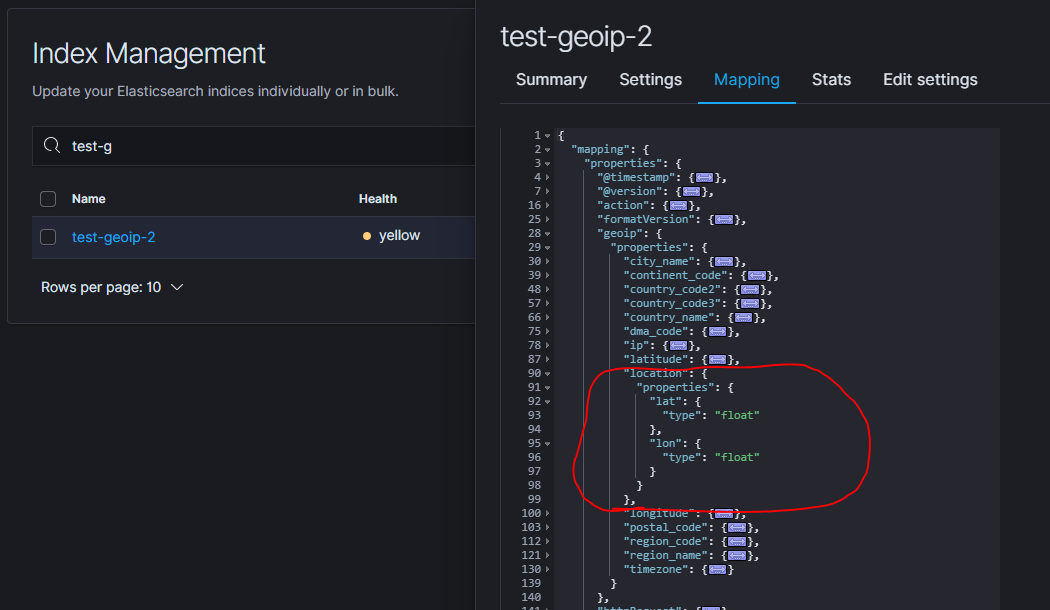The height and width of the screenshot is (610, 1050).
Task: Open the Edit settings tab
Action: pyautogui.click(x=930, y=80)
